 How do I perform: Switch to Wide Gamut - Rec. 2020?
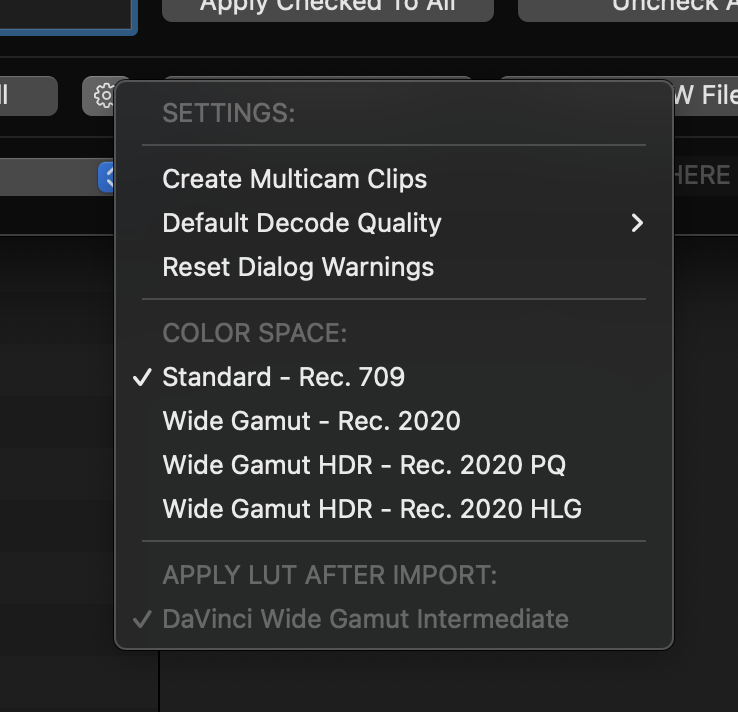[x=311, y=421]
